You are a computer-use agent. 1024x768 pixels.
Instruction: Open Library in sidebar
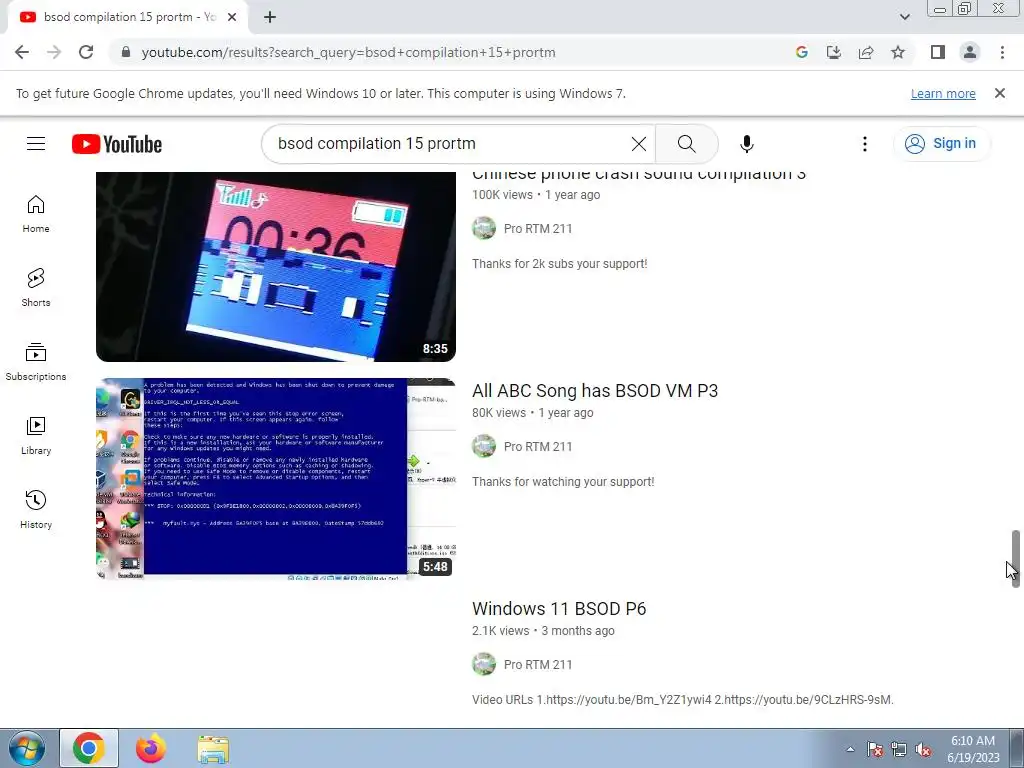[x=36, y=436]
